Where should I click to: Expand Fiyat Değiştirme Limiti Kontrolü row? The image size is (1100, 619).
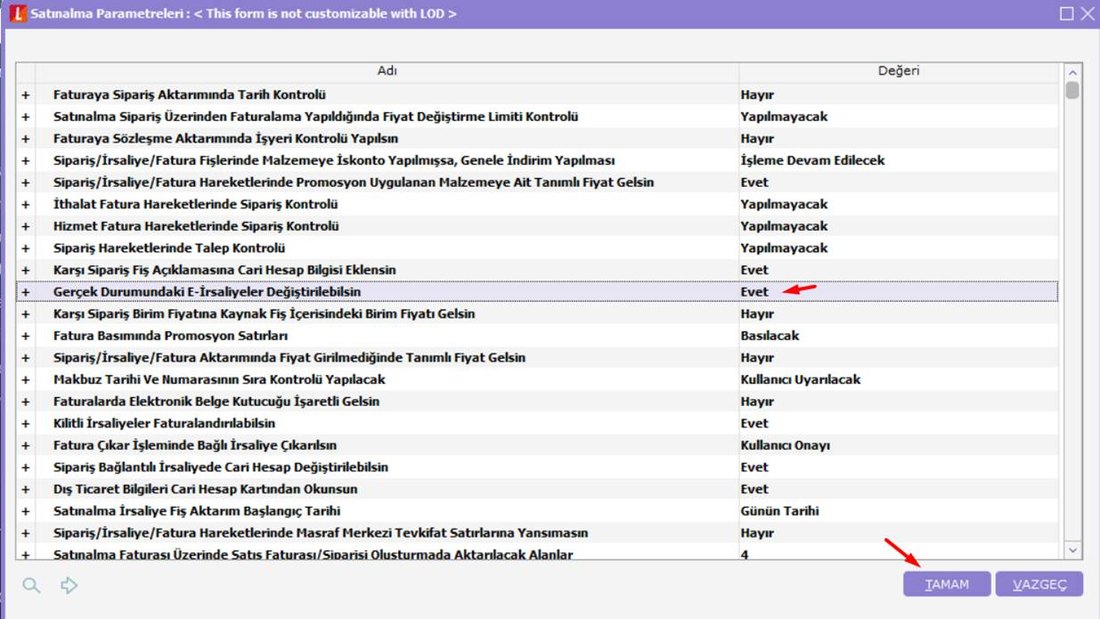tap(26, 117)
